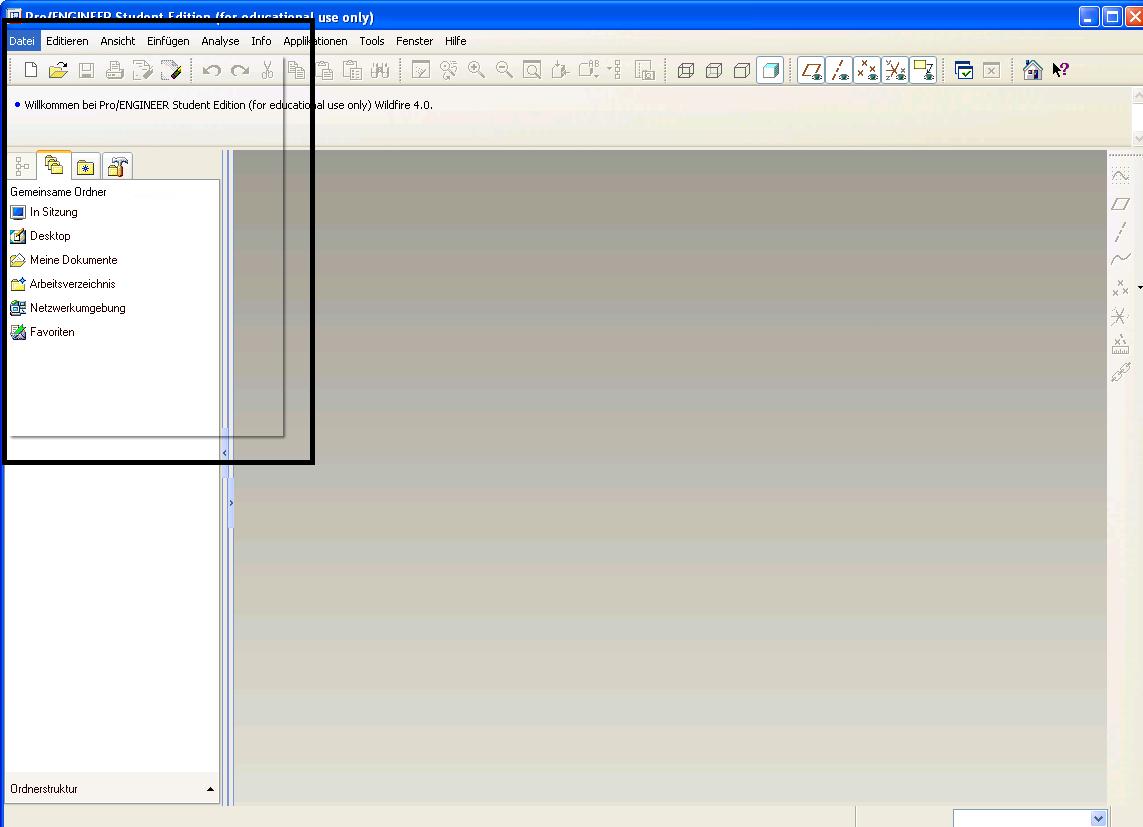The height and width of the screenshot is (827, 1143).
Task: Open the Meine Dokumente folder
Action: coord(63,260)
